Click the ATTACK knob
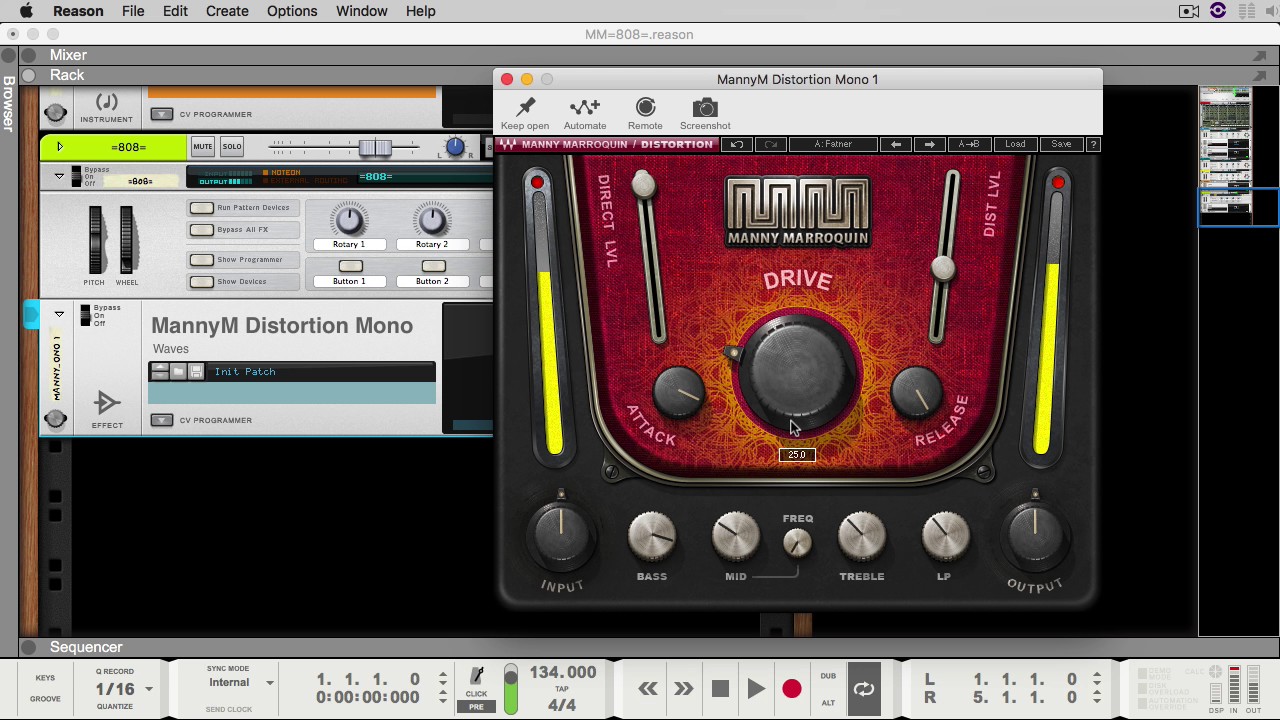Screen dimensions: 1280x720 (680, 392)
